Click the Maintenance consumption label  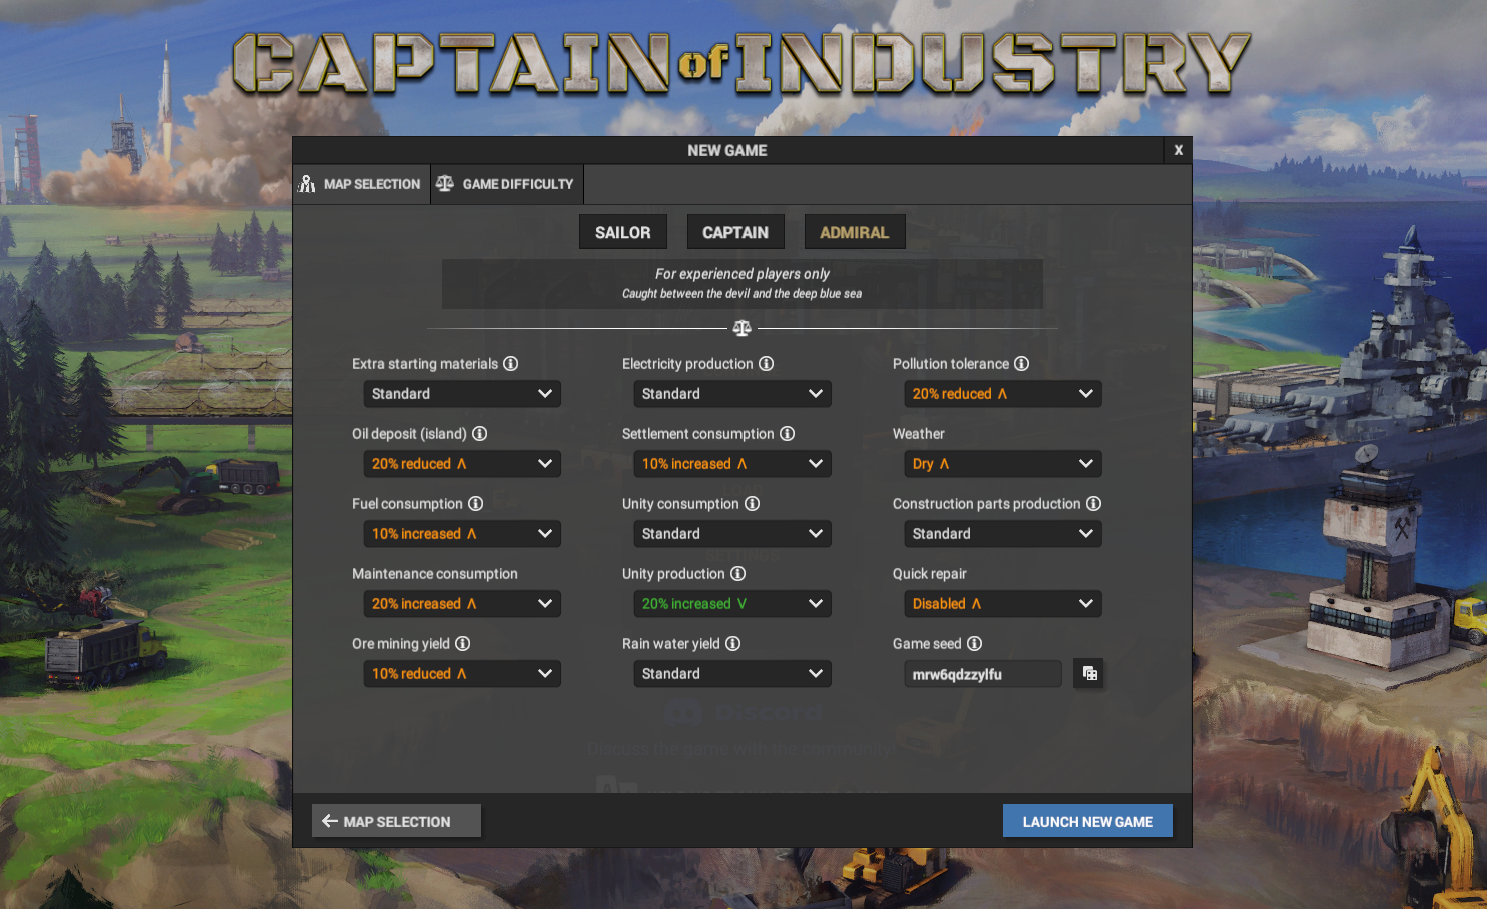(x=435, y=574)
